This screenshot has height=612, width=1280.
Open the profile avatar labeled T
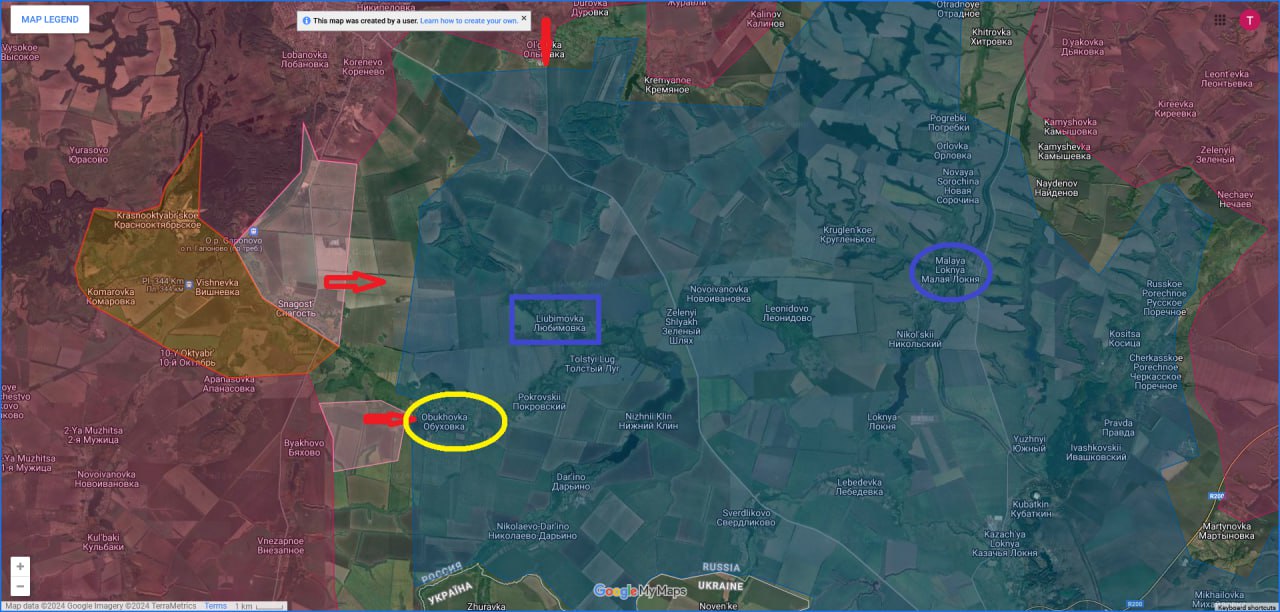click(1250, 19)
